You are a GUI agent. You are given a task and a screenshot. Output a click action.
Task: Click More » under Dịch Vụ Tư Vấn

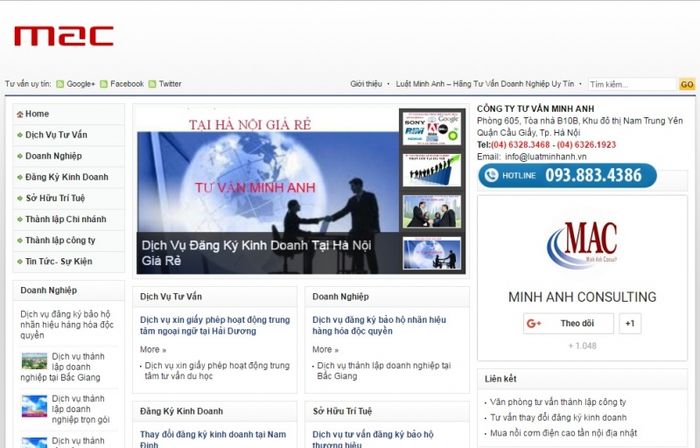153,349
